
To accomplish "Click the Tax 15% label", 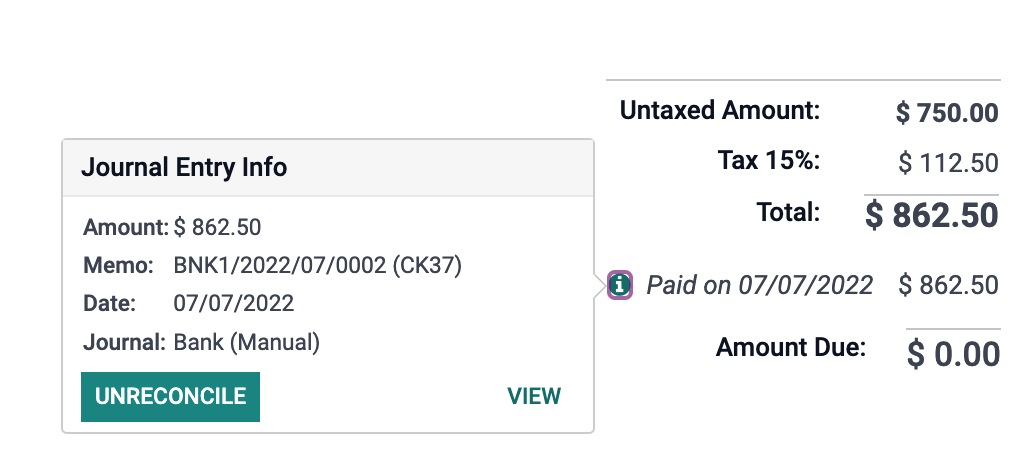I will tap(769, 160).
